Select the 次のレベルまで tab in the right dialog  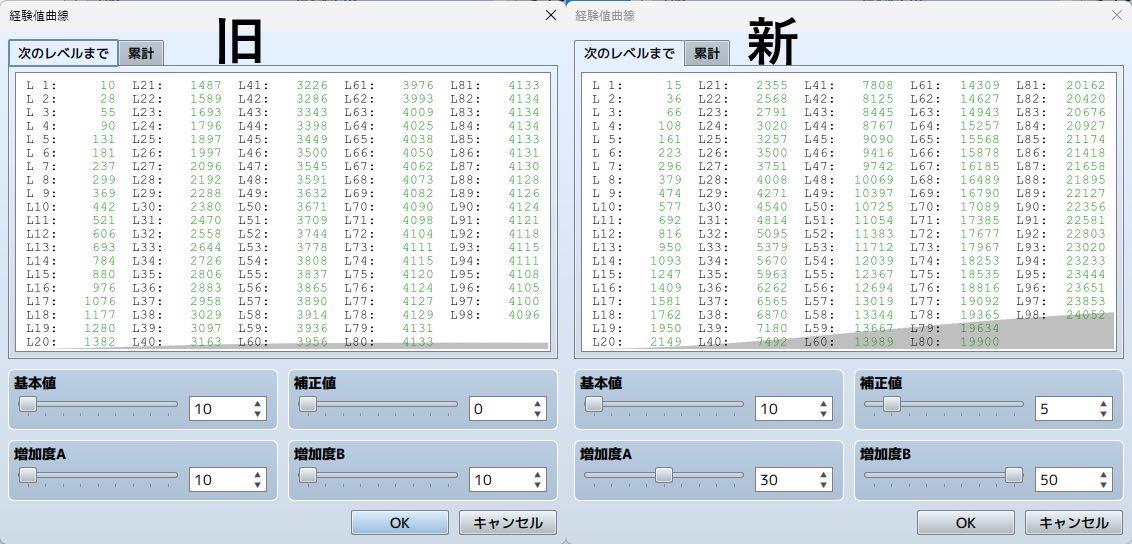630,53
